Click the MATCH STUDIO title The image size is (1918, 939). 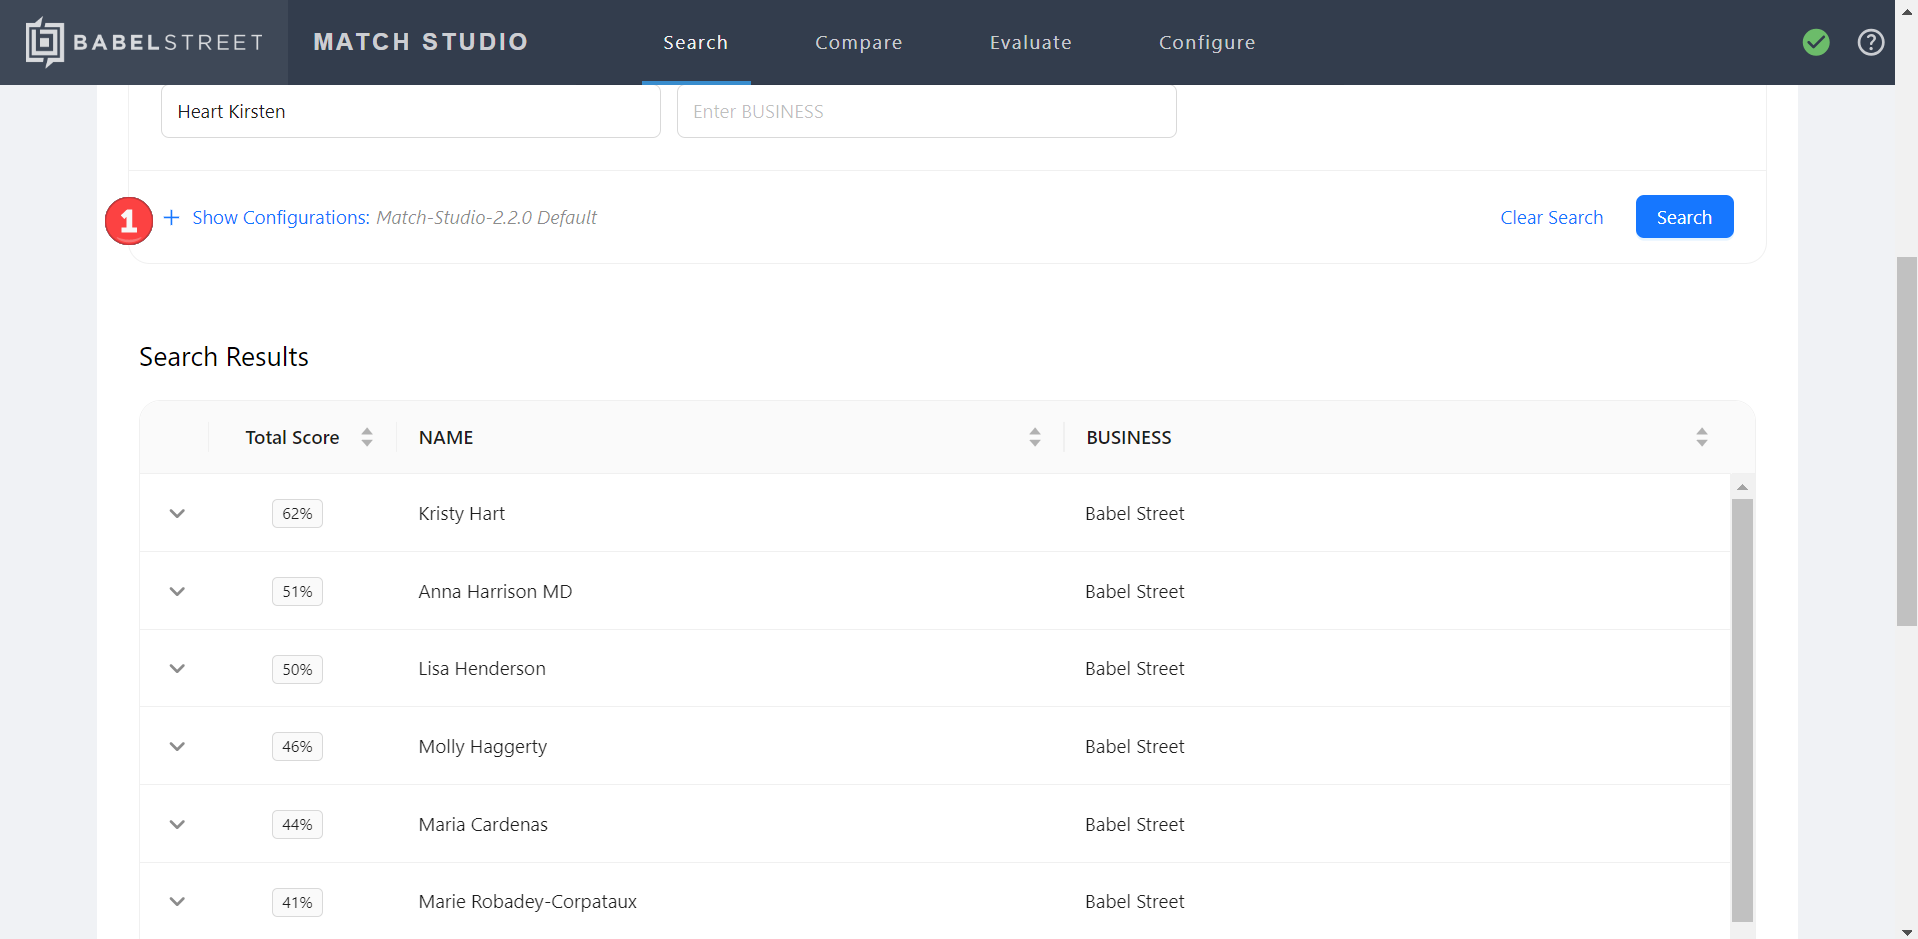pos(421,42)
